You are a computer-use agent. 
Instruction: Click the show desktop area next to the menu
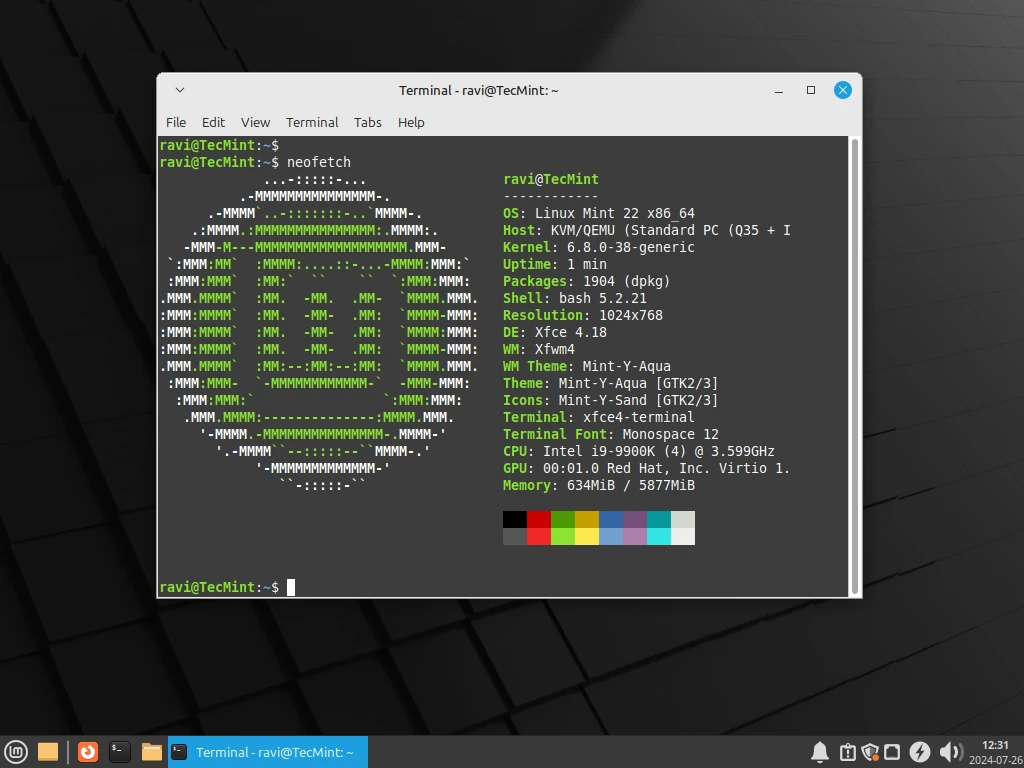tap(47, 751)
